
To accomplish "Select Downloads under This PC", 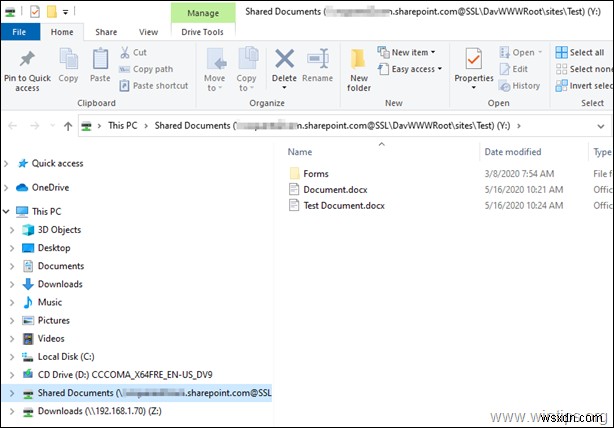I will click(x=60, y=284).
